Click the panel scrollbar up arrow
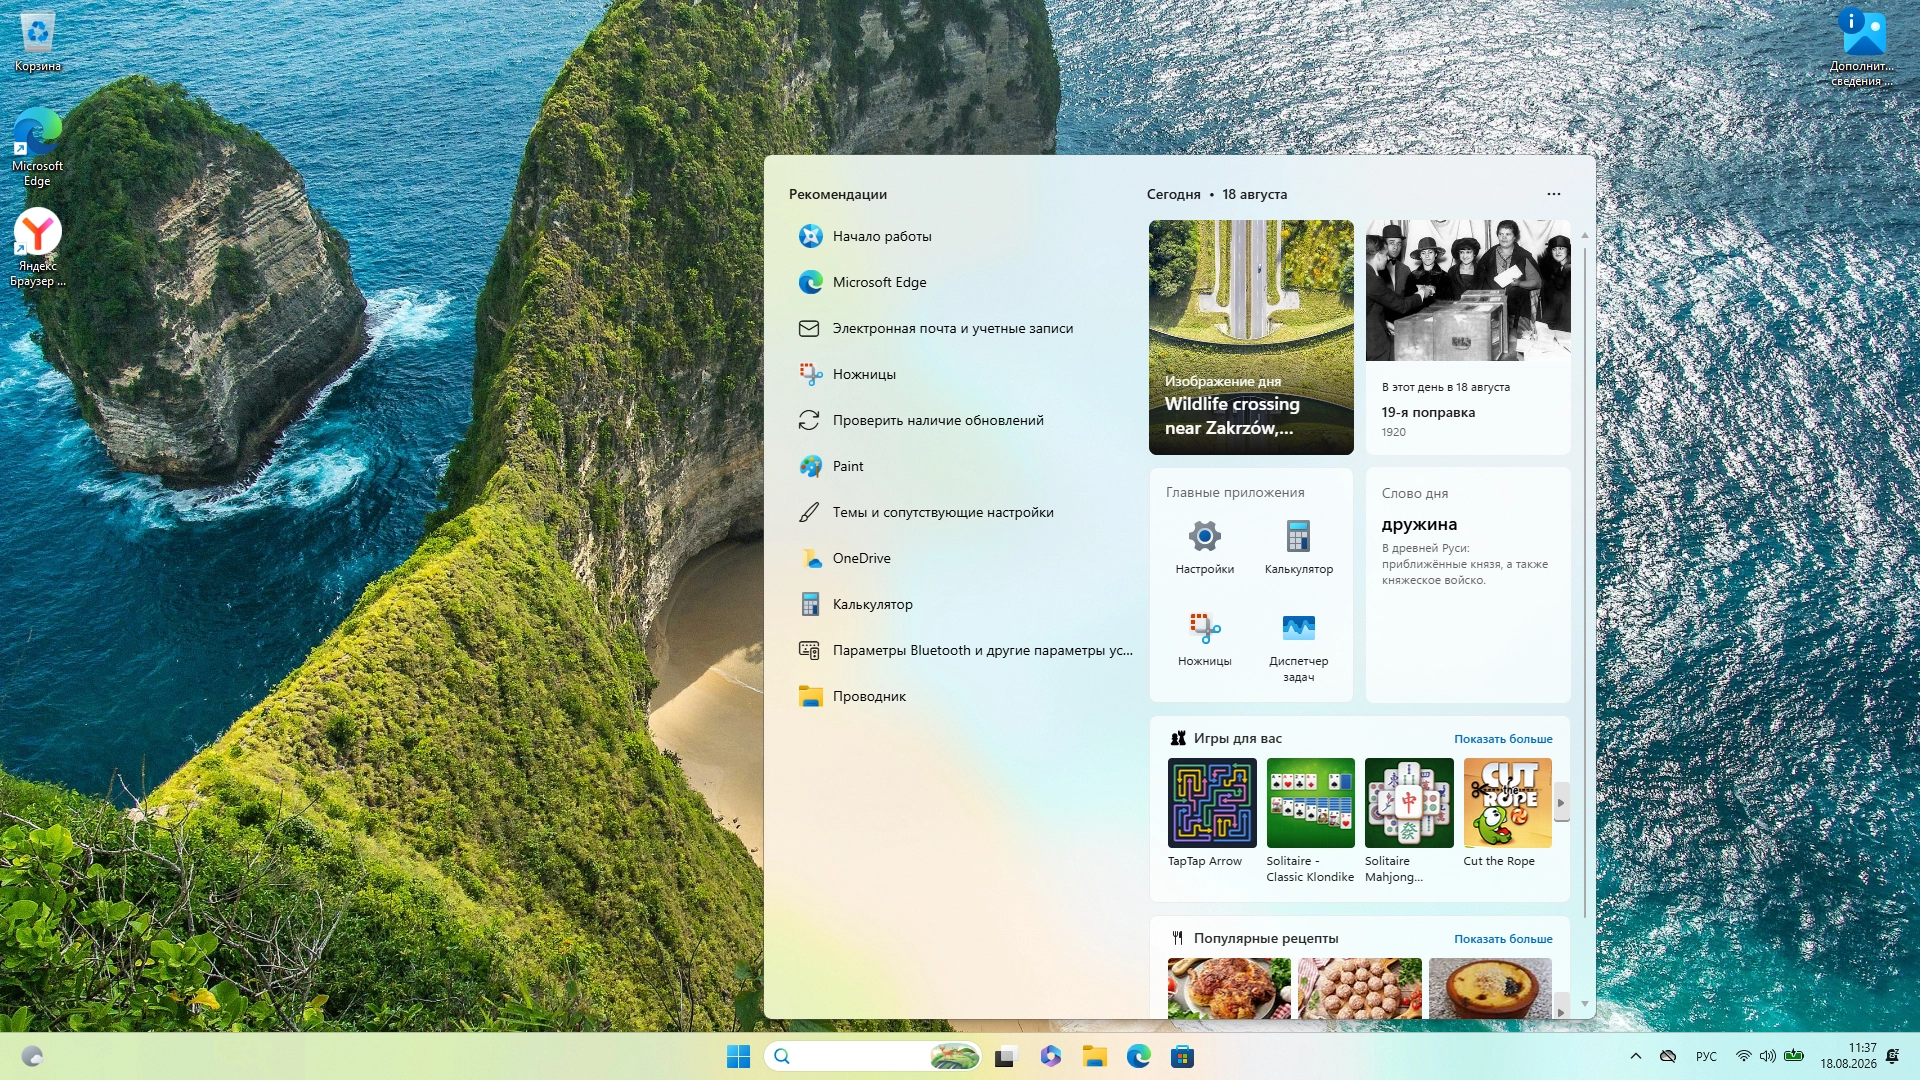The image size is (1920, 1080). [x=1585, y=235]
